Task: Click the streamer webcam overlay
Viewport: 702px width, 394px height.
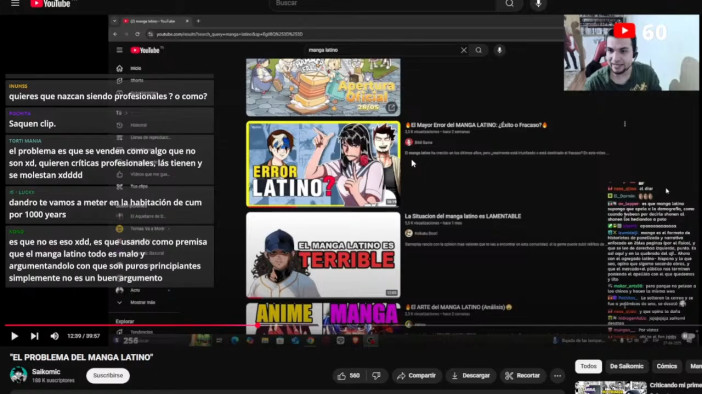Action: [x=631, y=53]
